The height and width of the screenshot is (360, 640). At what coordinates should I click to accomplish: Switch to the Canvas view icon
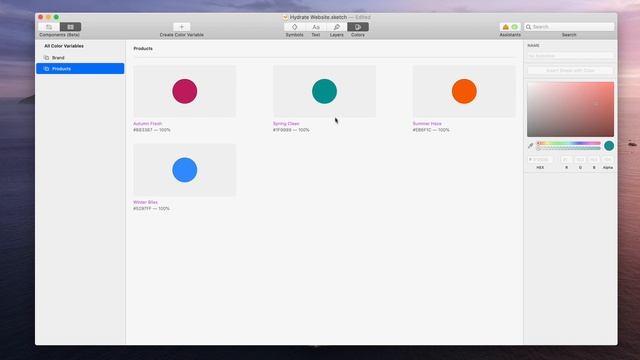tap(49, 27)
